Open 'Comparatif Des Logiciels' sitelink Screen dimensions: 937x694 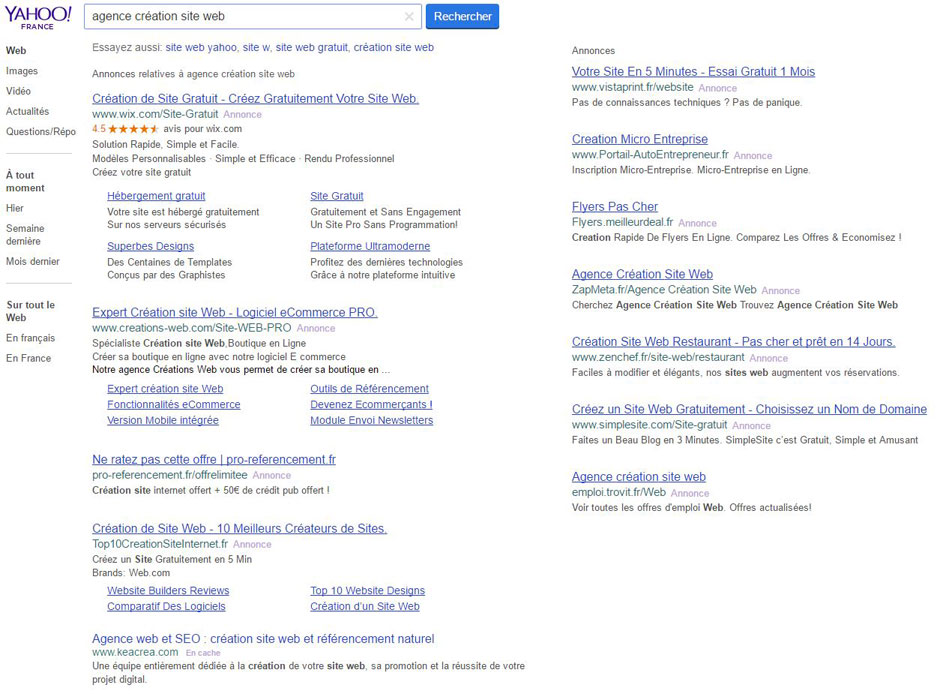point(166,607)
